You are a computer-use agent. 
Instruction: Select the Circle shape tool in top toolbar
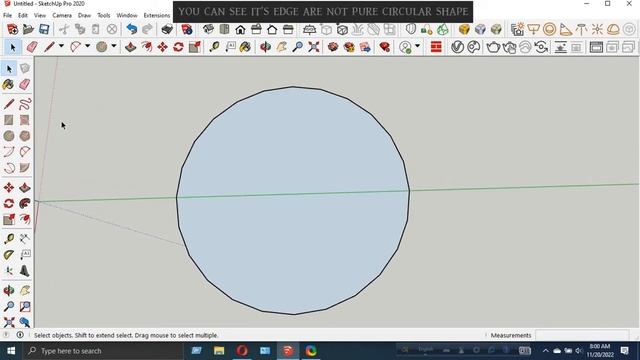click(102, 47)
